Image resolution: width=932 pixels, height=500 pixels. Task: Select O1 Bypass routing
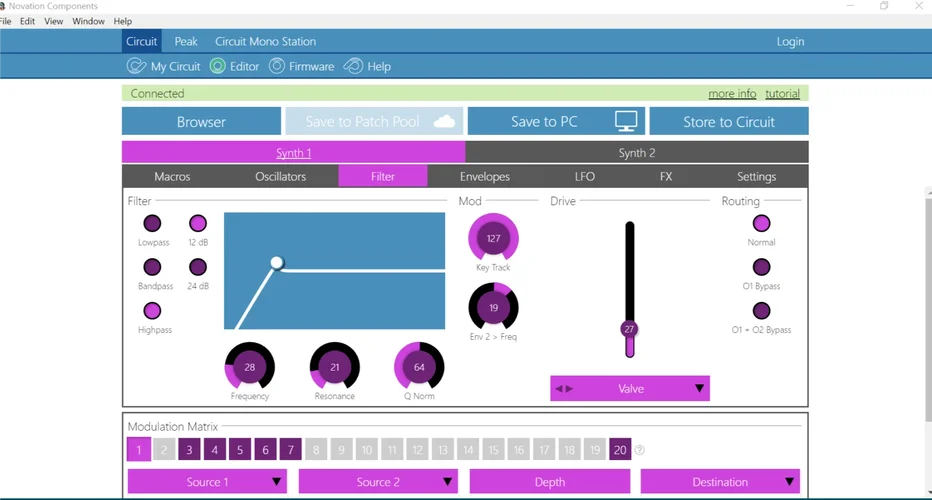tap(761, 267)
